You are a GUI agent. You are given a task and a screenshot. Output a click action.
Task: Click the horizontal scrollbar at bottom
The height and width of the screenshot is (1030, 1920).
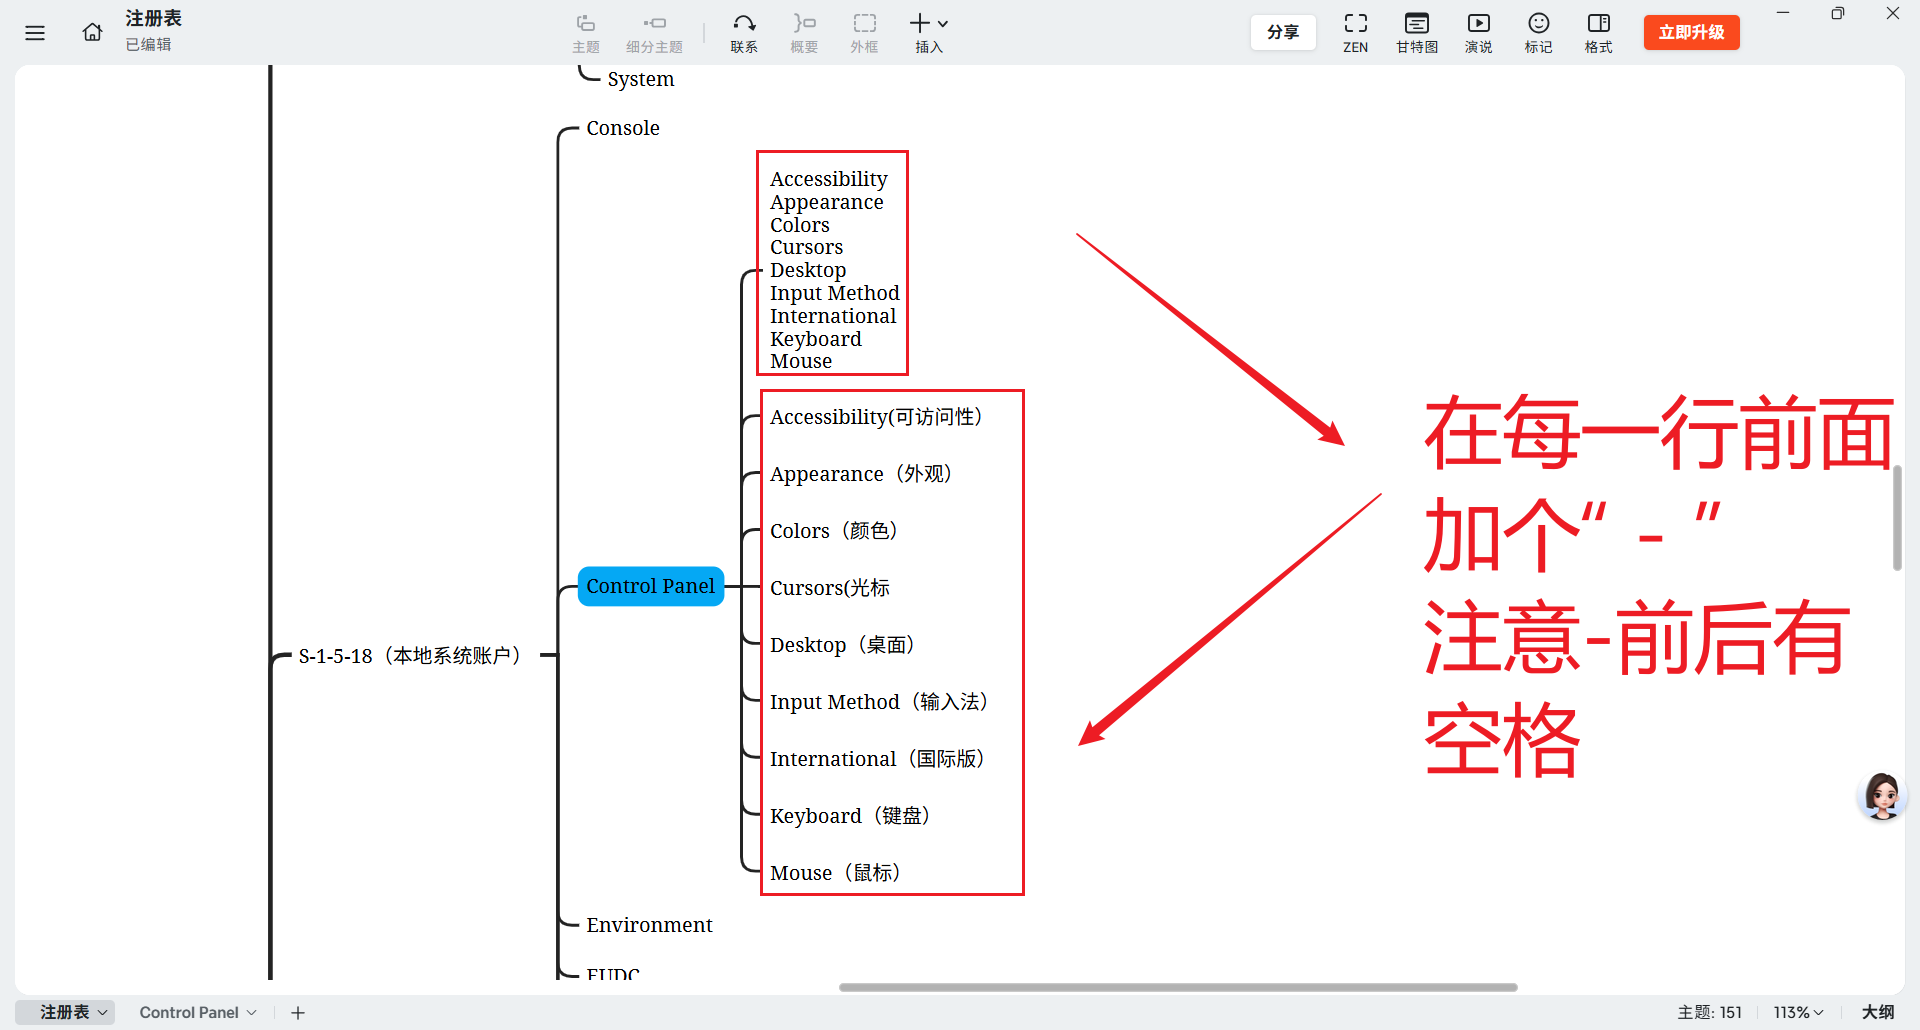pos(1176,988)
